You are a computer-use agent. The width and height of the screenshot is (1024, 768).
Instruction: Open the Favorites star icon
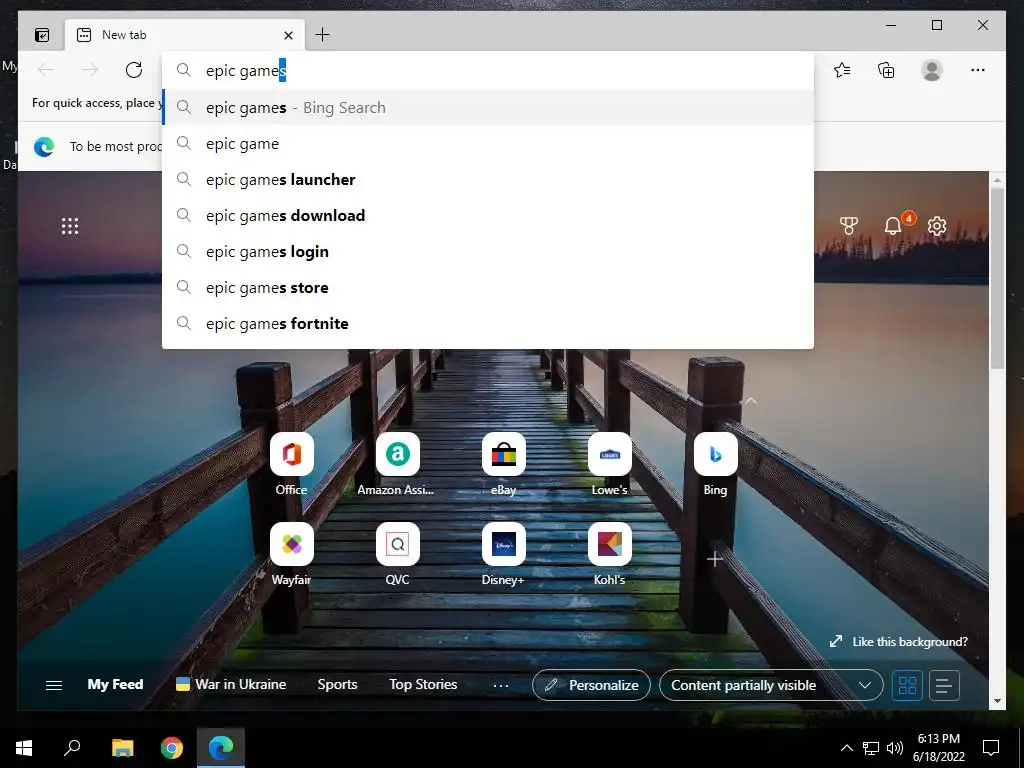click(x=842, y=70)
